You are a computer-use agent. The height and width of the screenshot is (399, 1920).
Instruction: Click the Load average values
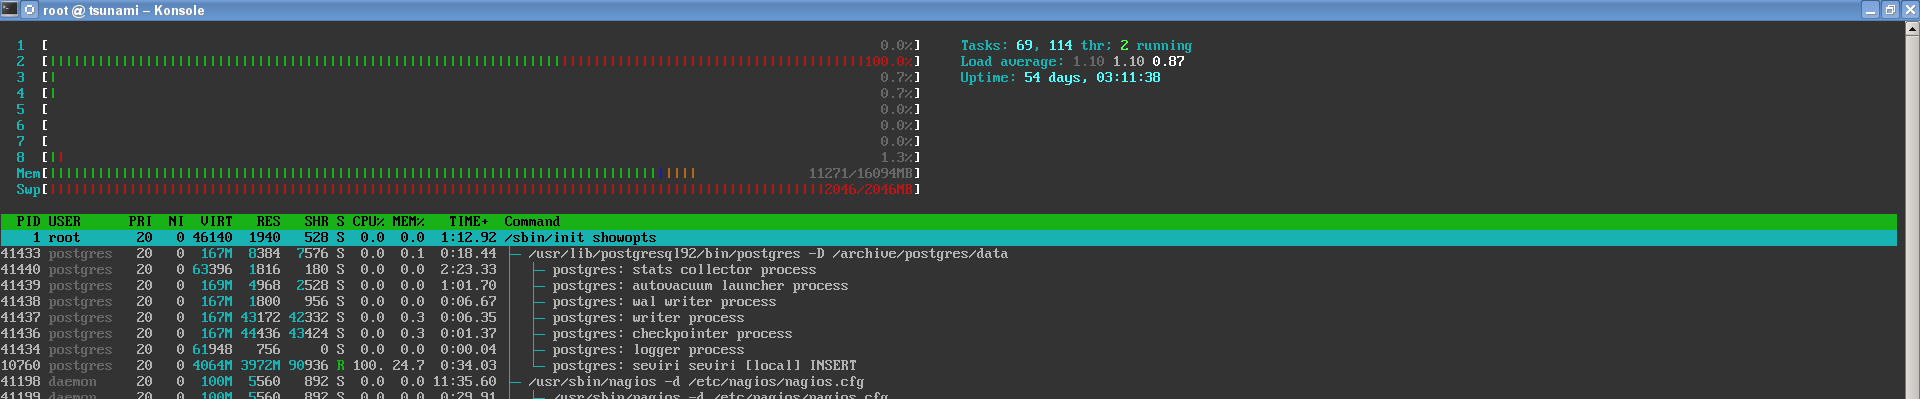[1128, 61]
